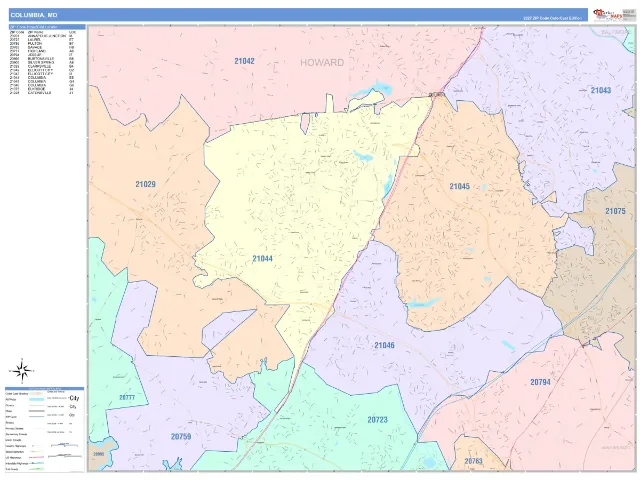Select the 21029 ZIP code label

point(145,184)
